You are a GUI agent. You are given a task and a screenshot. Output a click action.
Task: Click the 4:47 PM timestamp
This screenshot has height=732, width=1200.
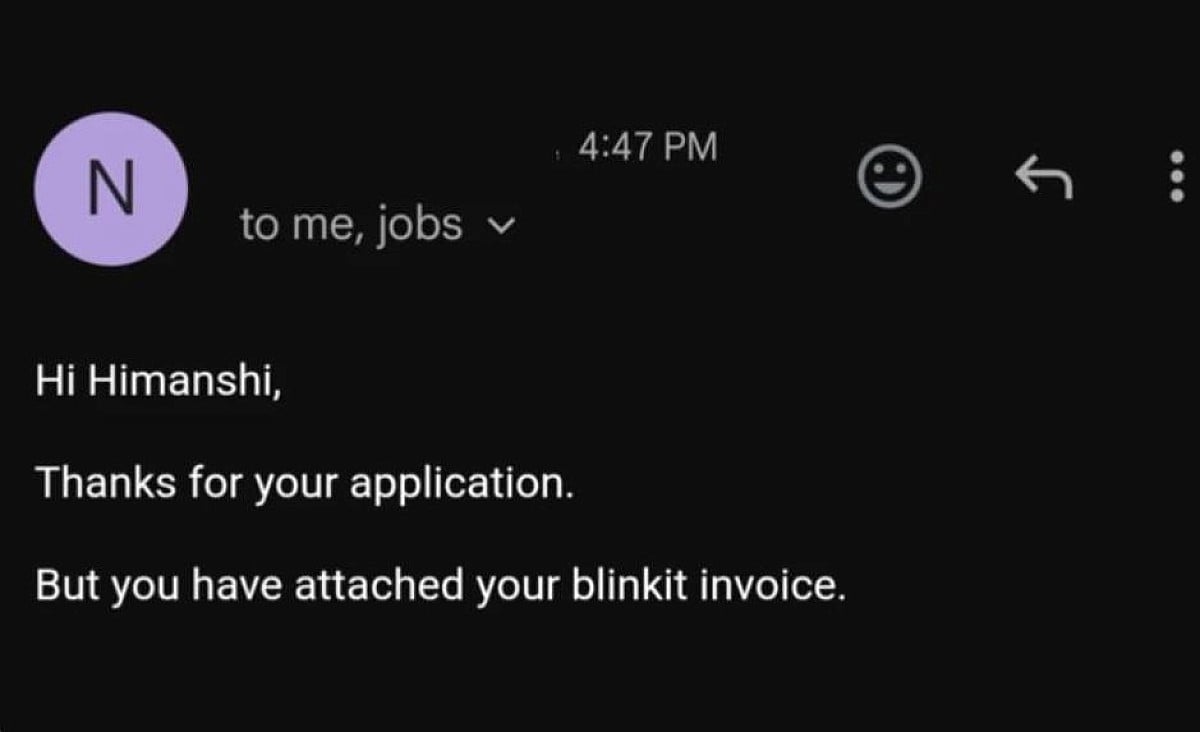click(x=648, y=147)
